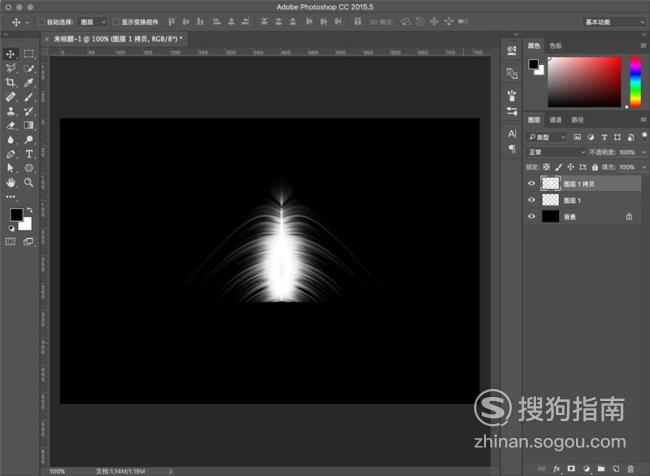
Task: Open the workspace switcher 基本功能 dropdown
Action: (614, 22)
